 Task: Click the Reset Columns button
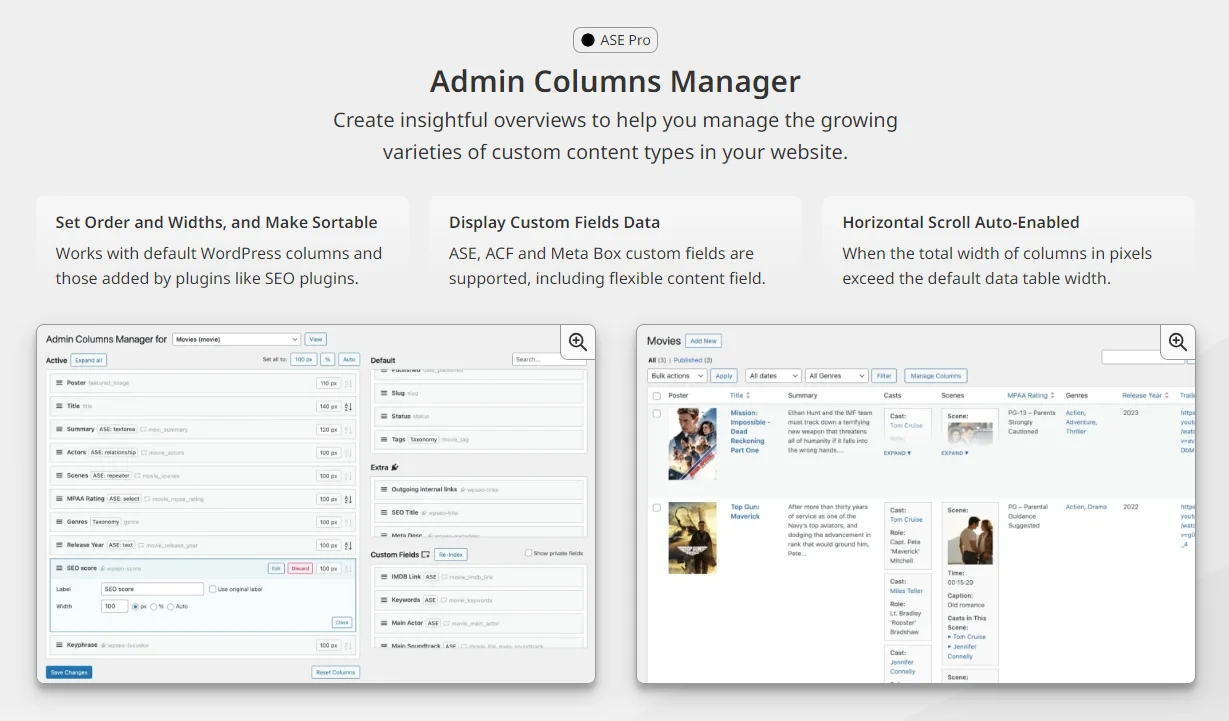coord(336,672)
